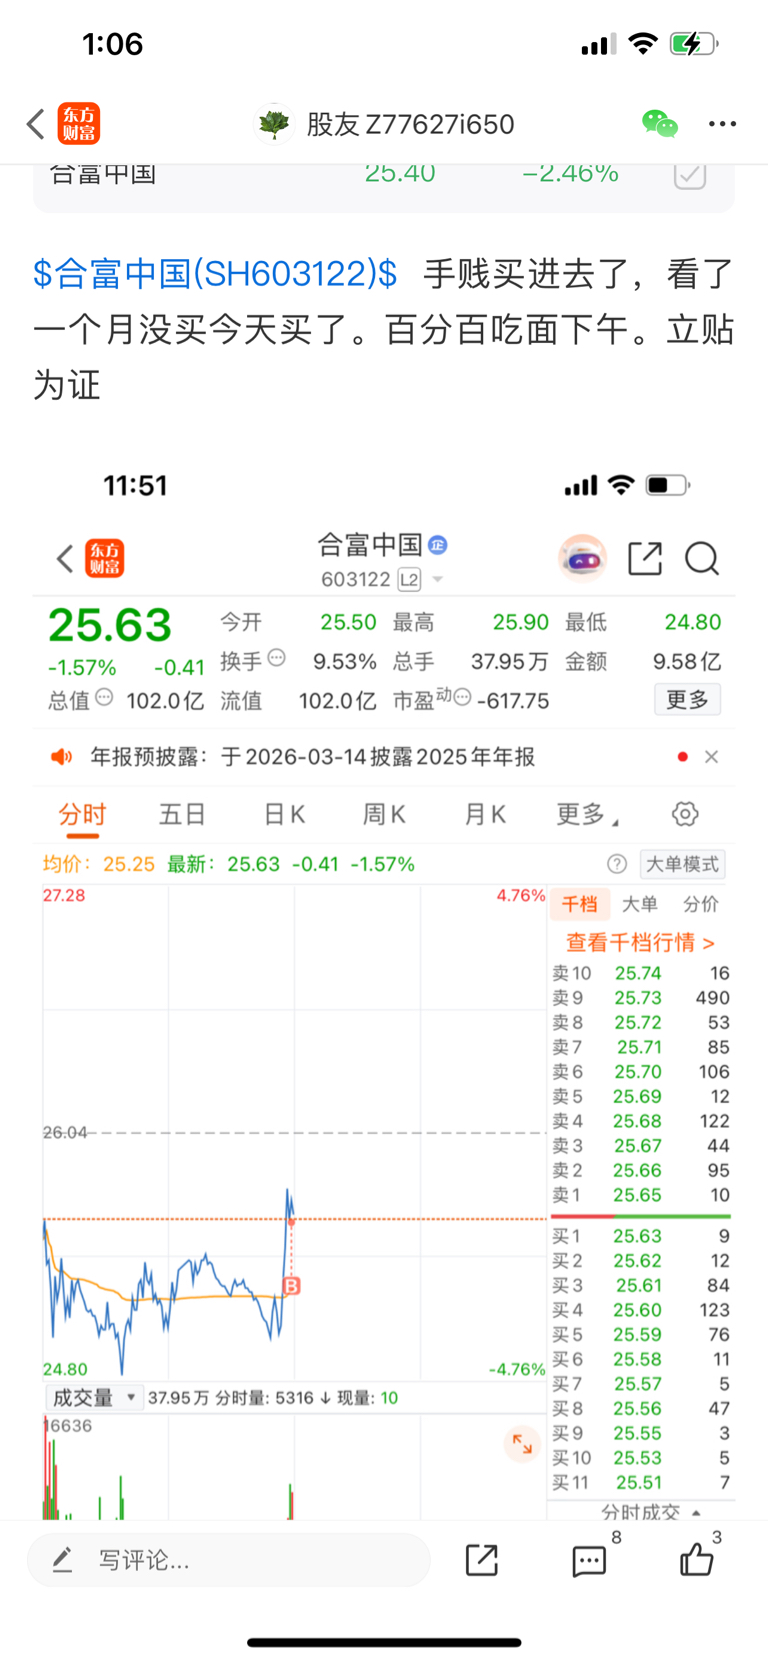
Task: Tap the question mark help icon
Action: click(617, 864)
